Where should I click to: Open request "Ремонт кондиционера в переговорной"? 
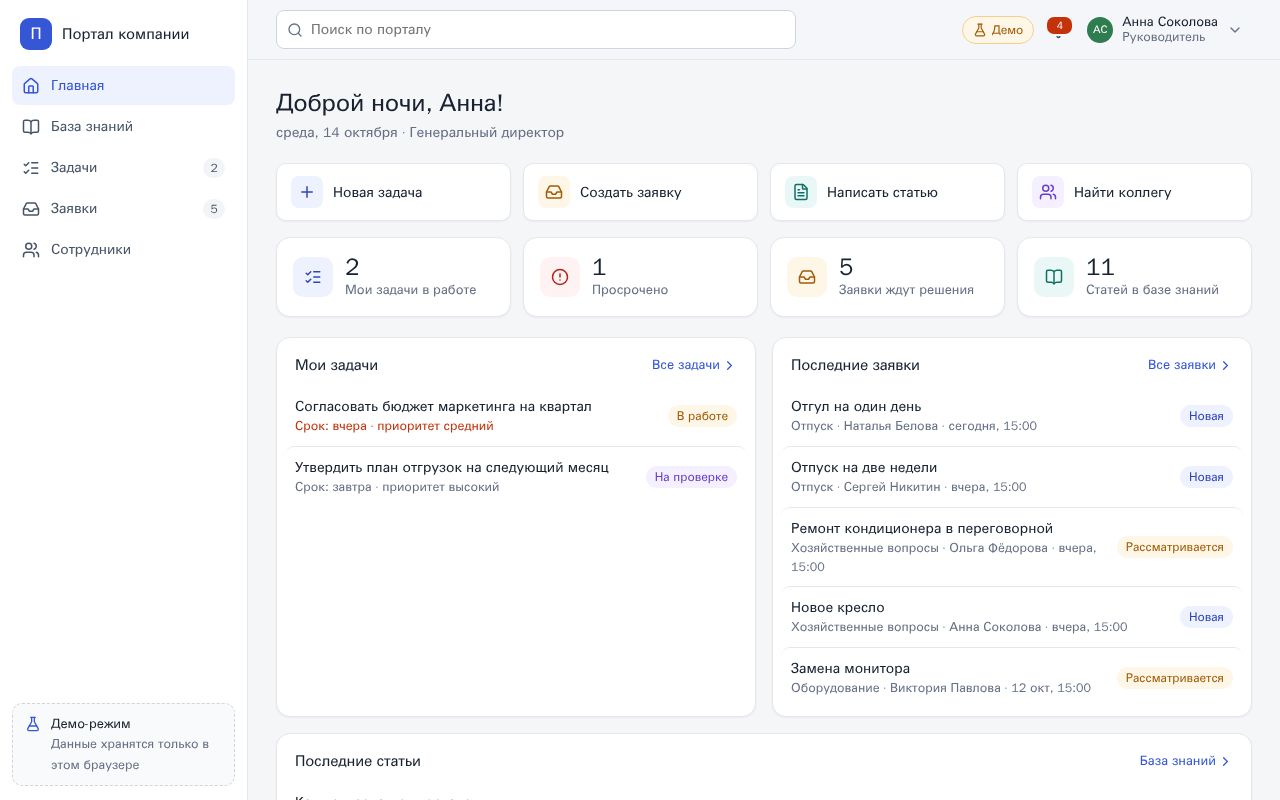(1012, 547)
